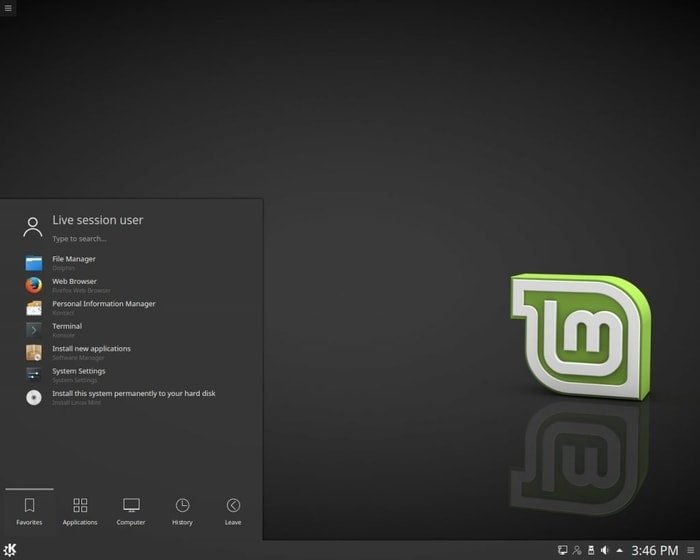Open Kontact Personal Information Manager icon

[34, 308]
